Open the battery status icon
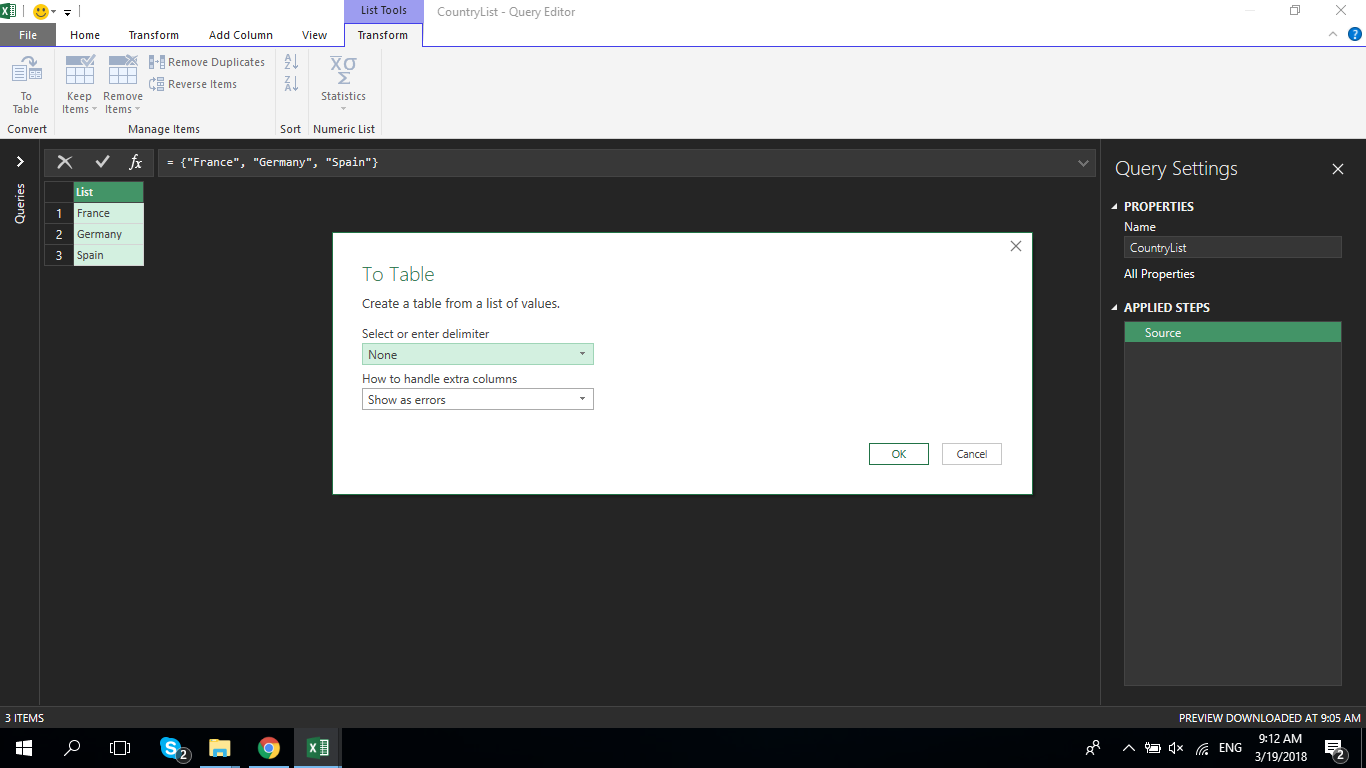This screenshot has width=1366, height=768. coord(1152,748)
